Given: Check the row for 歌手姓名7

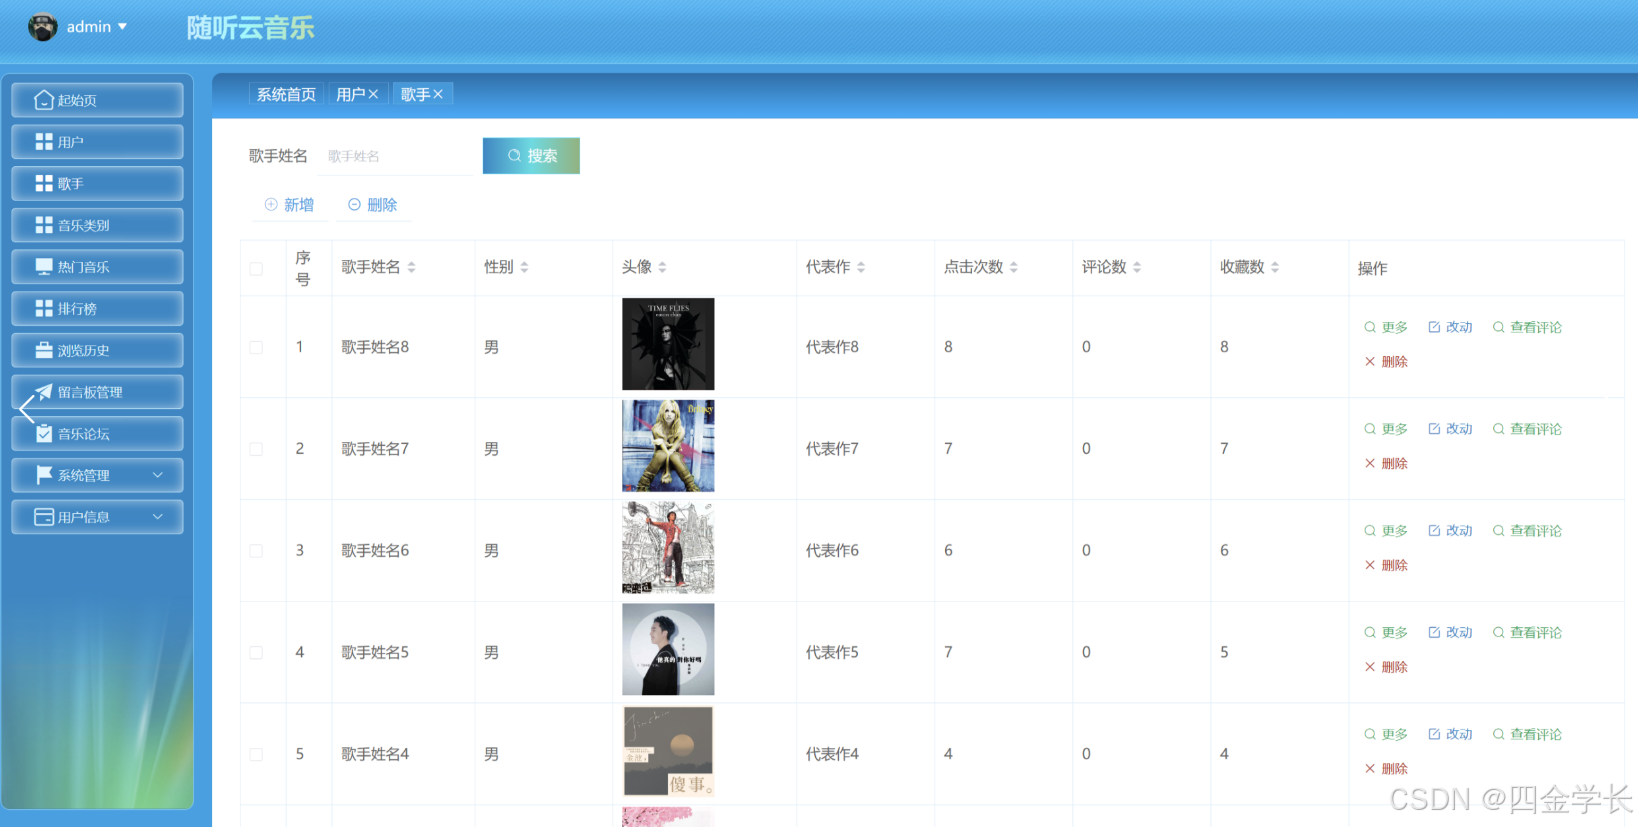Looking at the screenshot, I should coord(256,449).
